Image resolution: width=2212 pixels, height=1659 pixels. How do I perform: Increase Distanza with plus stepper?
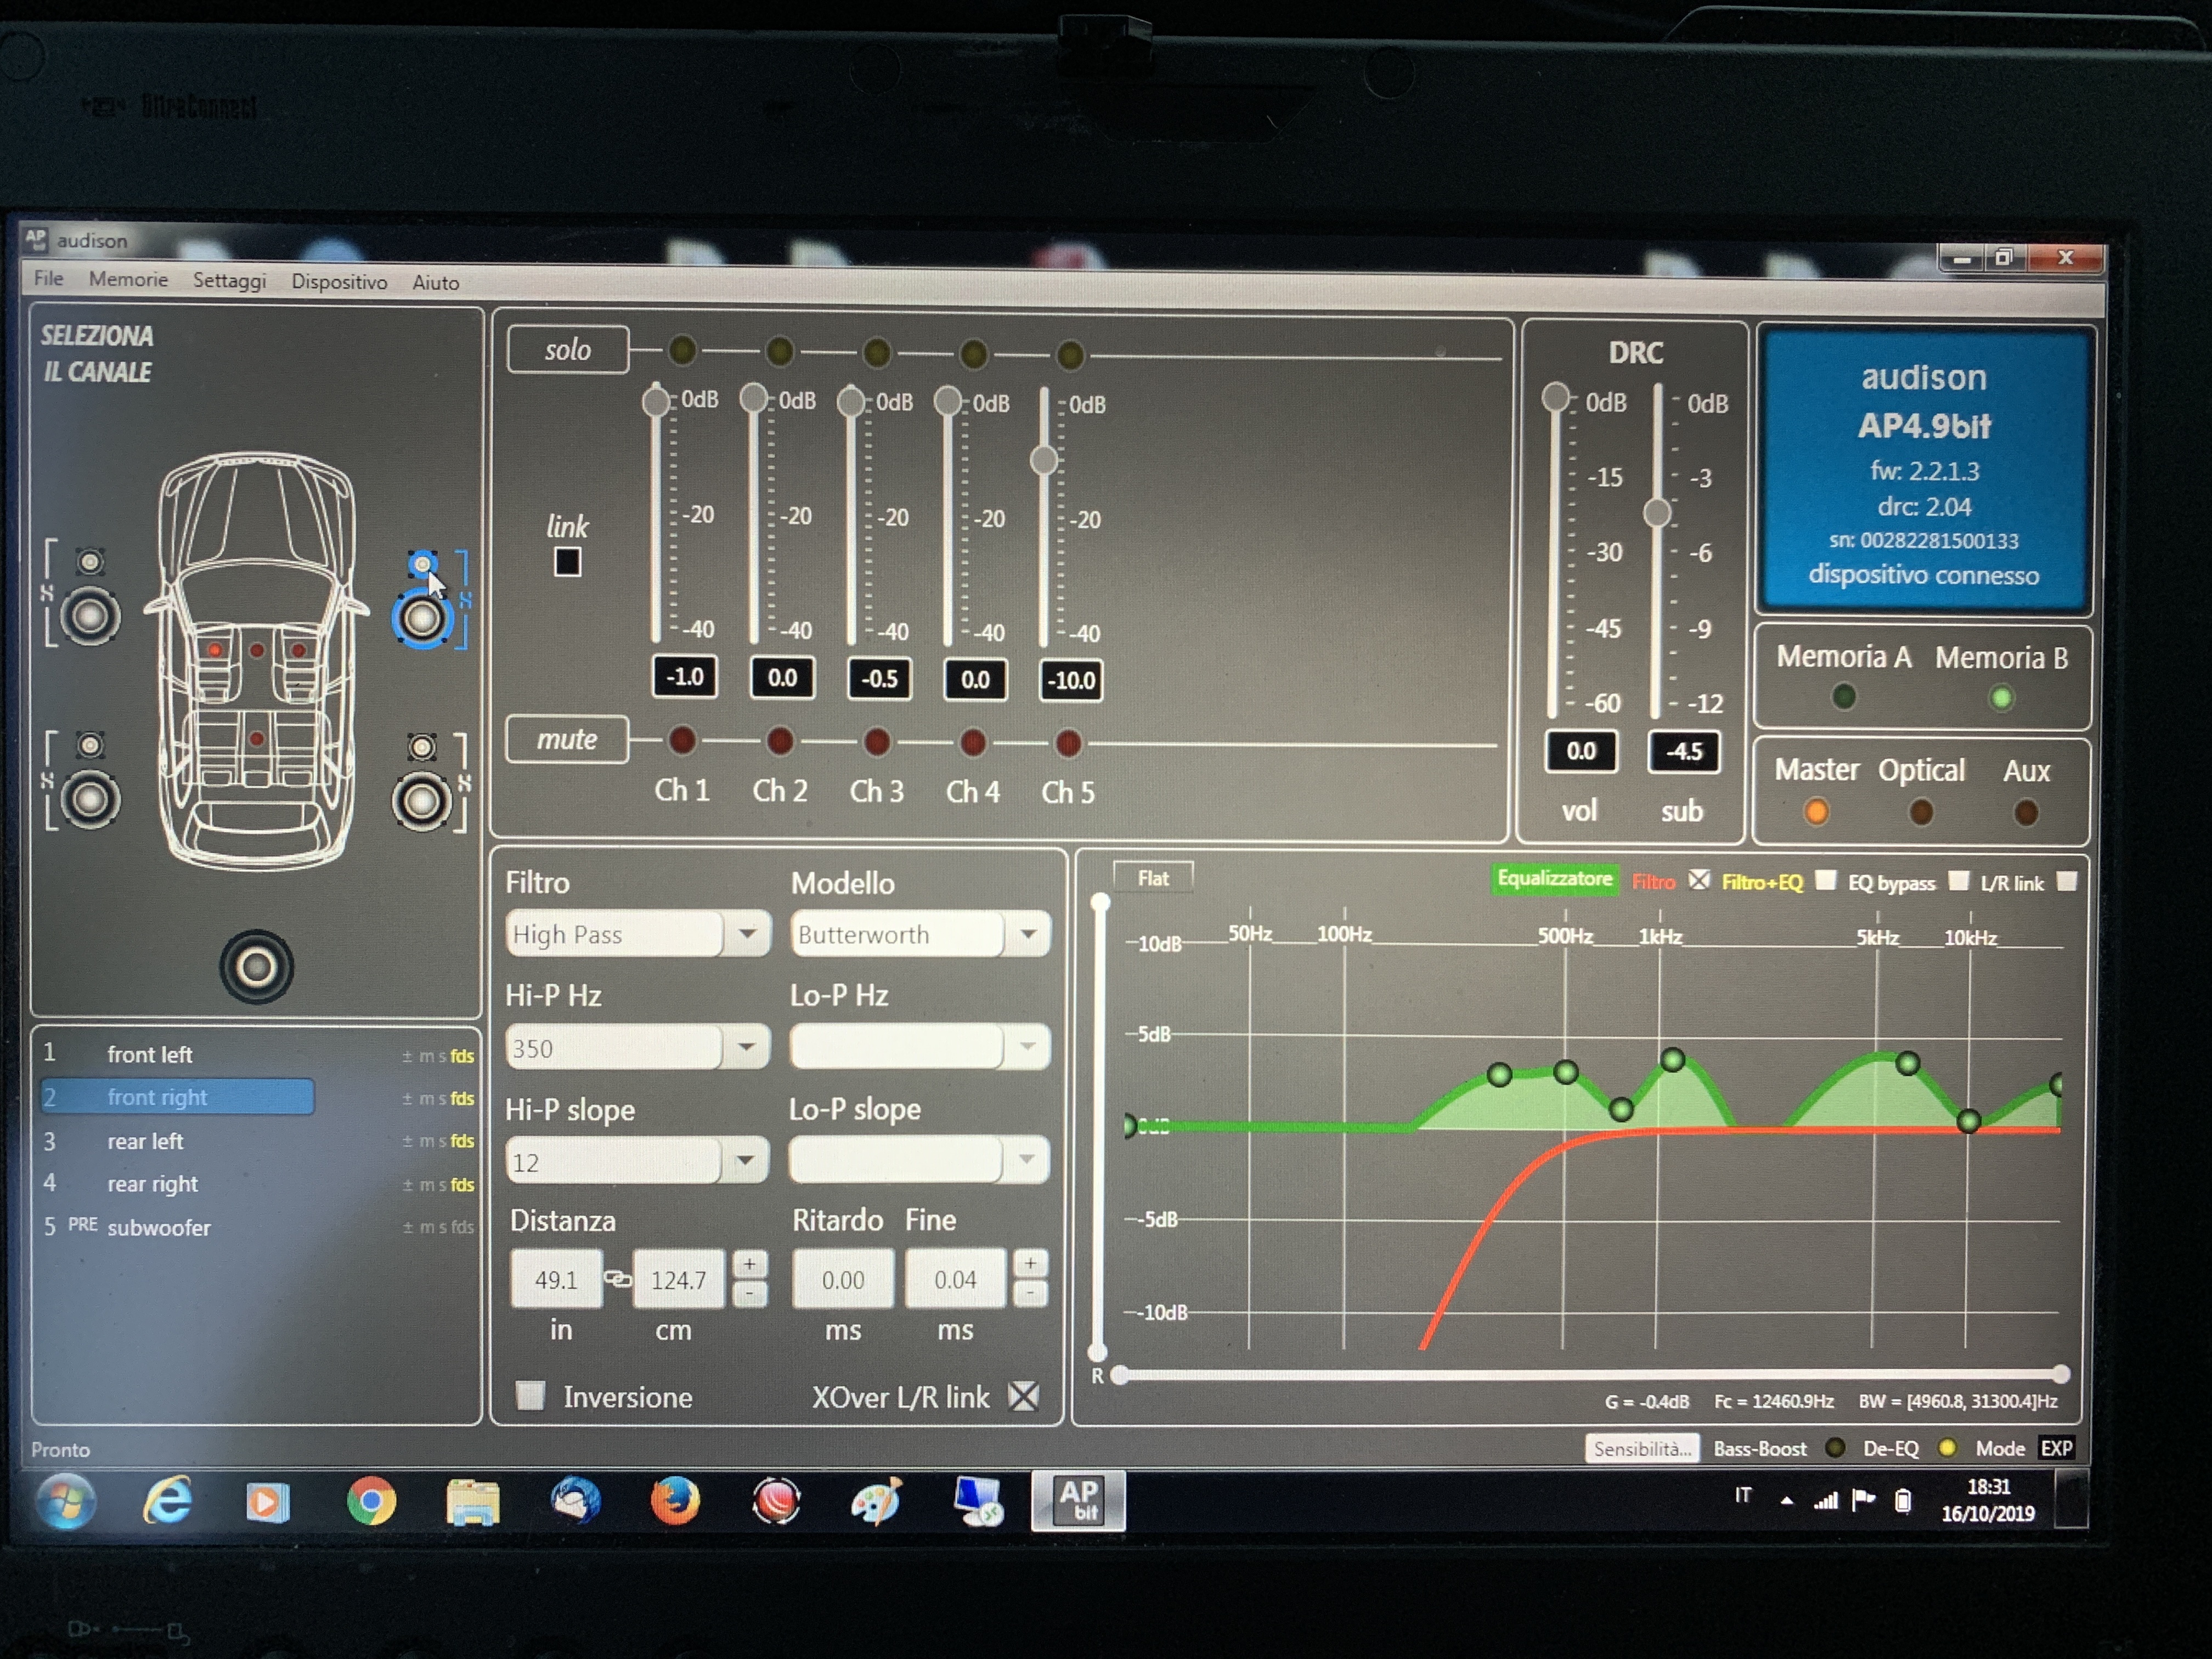[x=749, y=1264]
